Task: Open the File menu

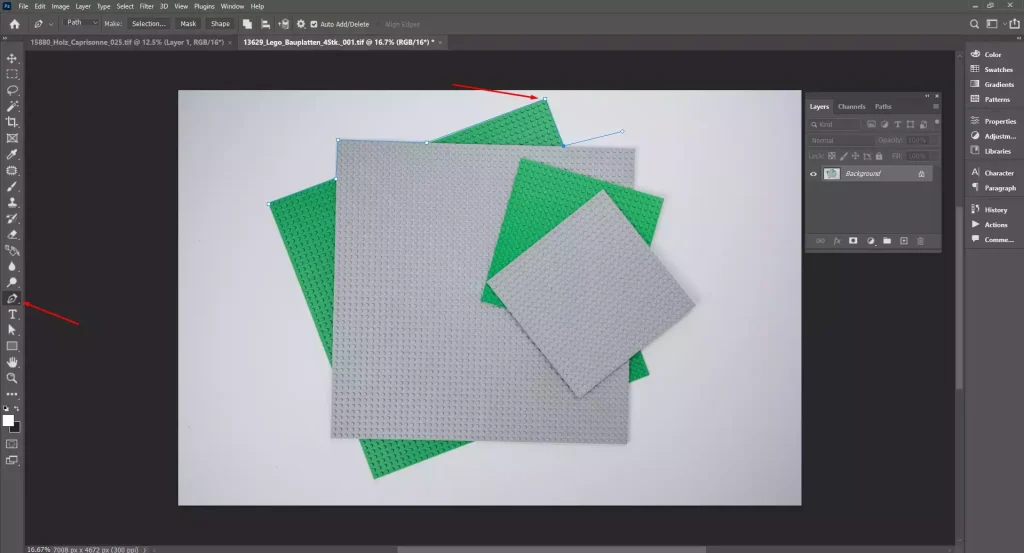Action: (x=23, y=6)
